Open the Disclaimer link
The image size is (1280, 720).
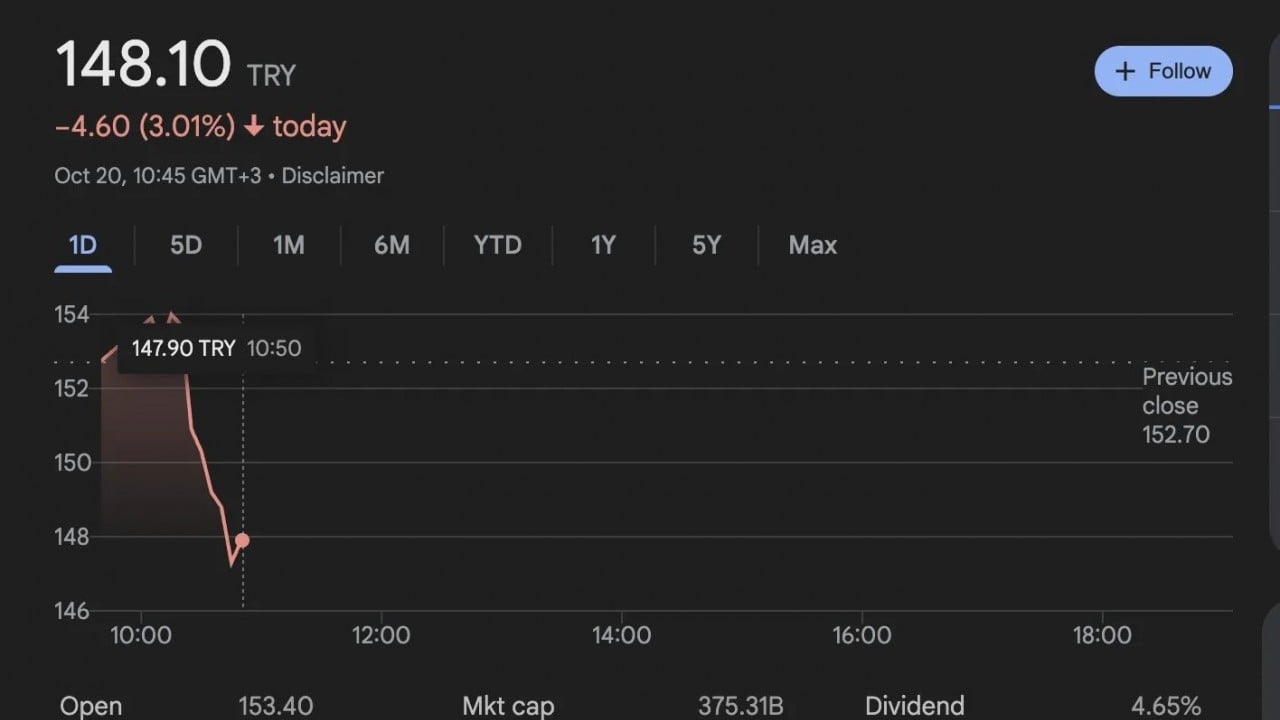tap(332, 176)
